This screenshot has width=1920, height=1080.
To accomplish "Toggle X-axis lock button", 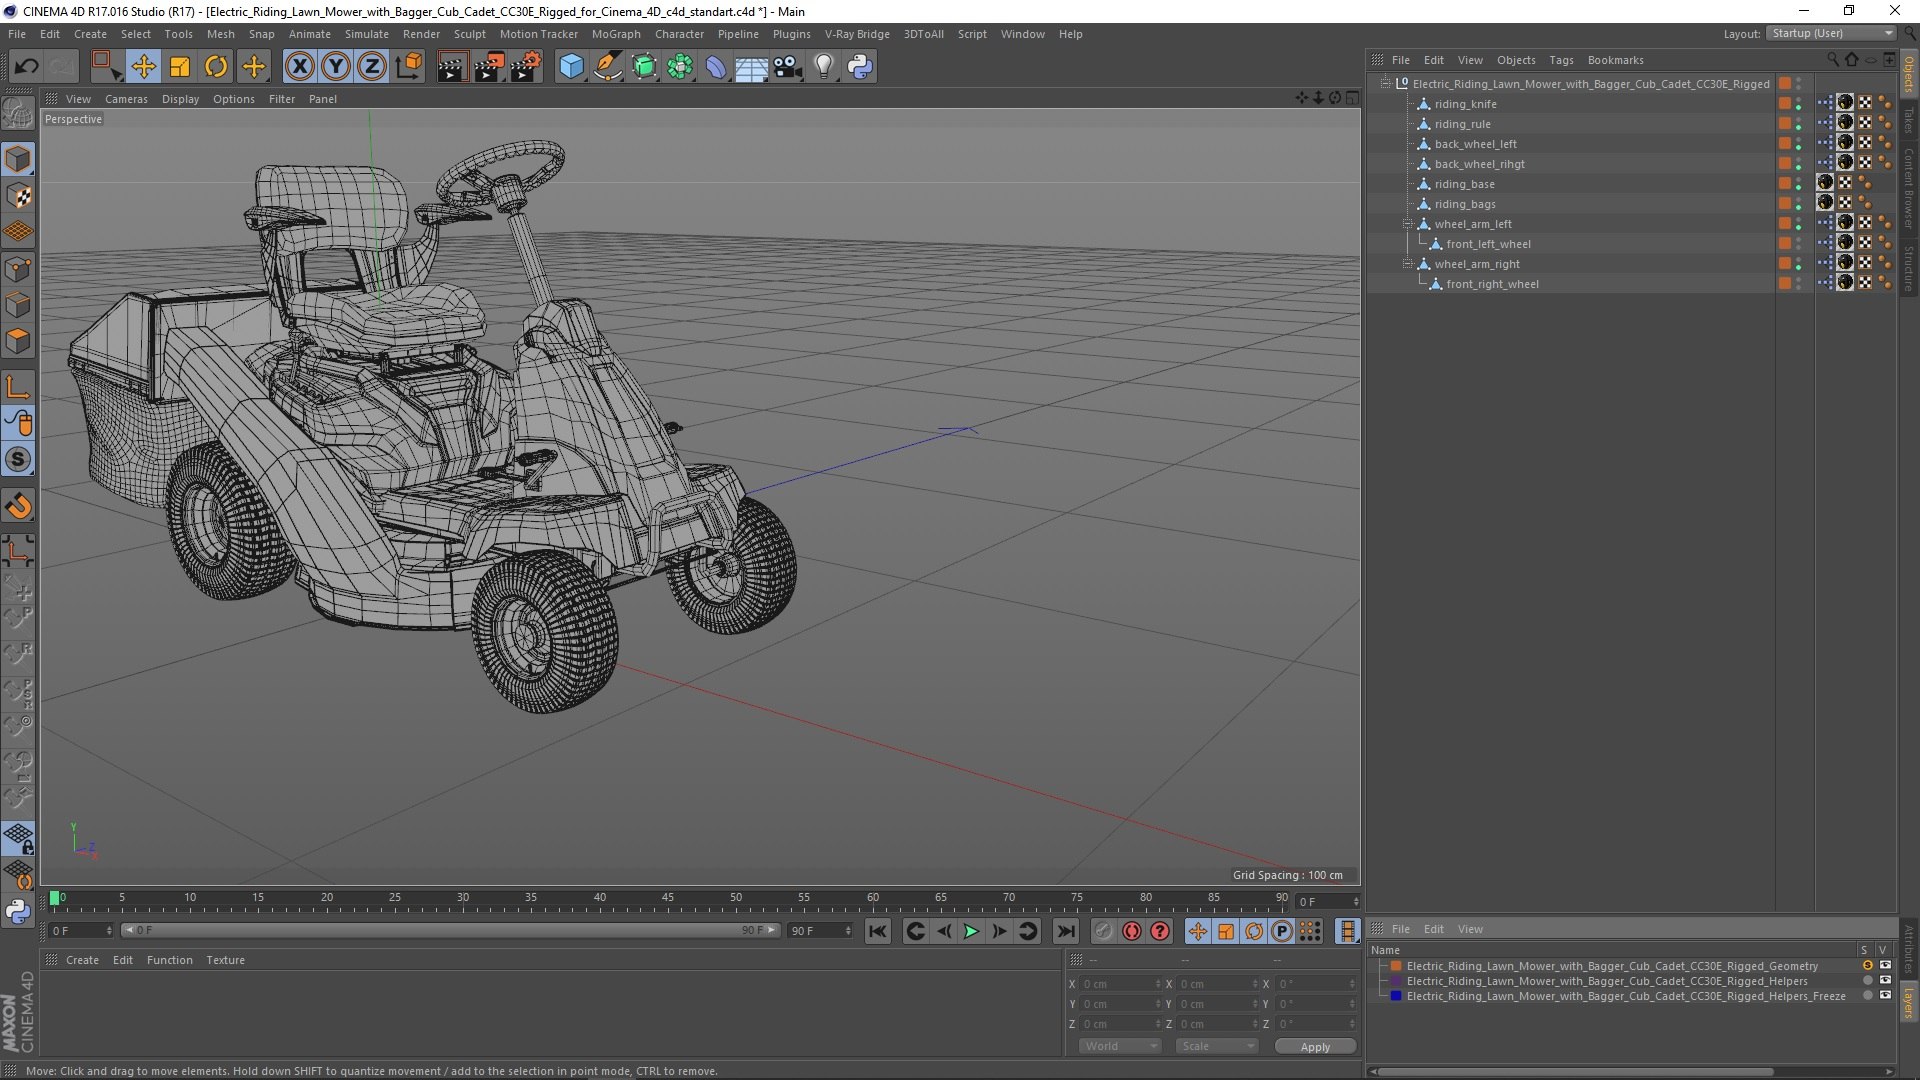I will [x=298, y=67].
